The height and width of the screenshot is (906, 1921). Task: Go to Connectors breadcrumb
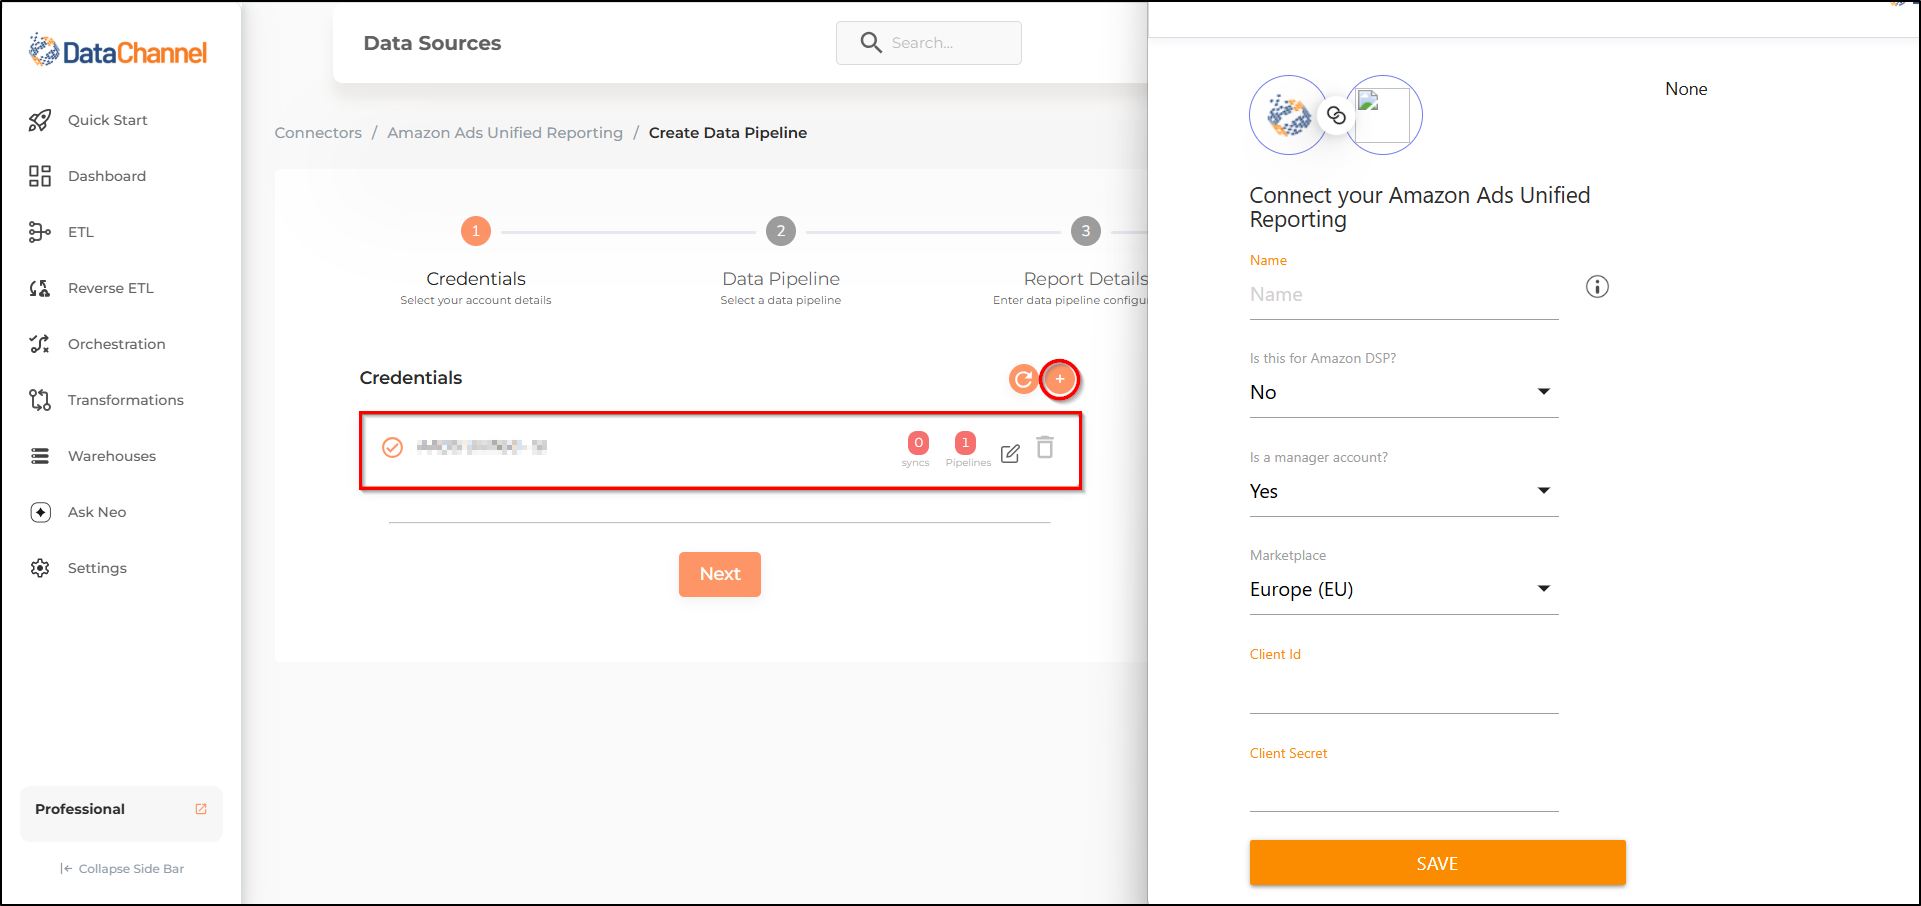(x=318, y=133)
